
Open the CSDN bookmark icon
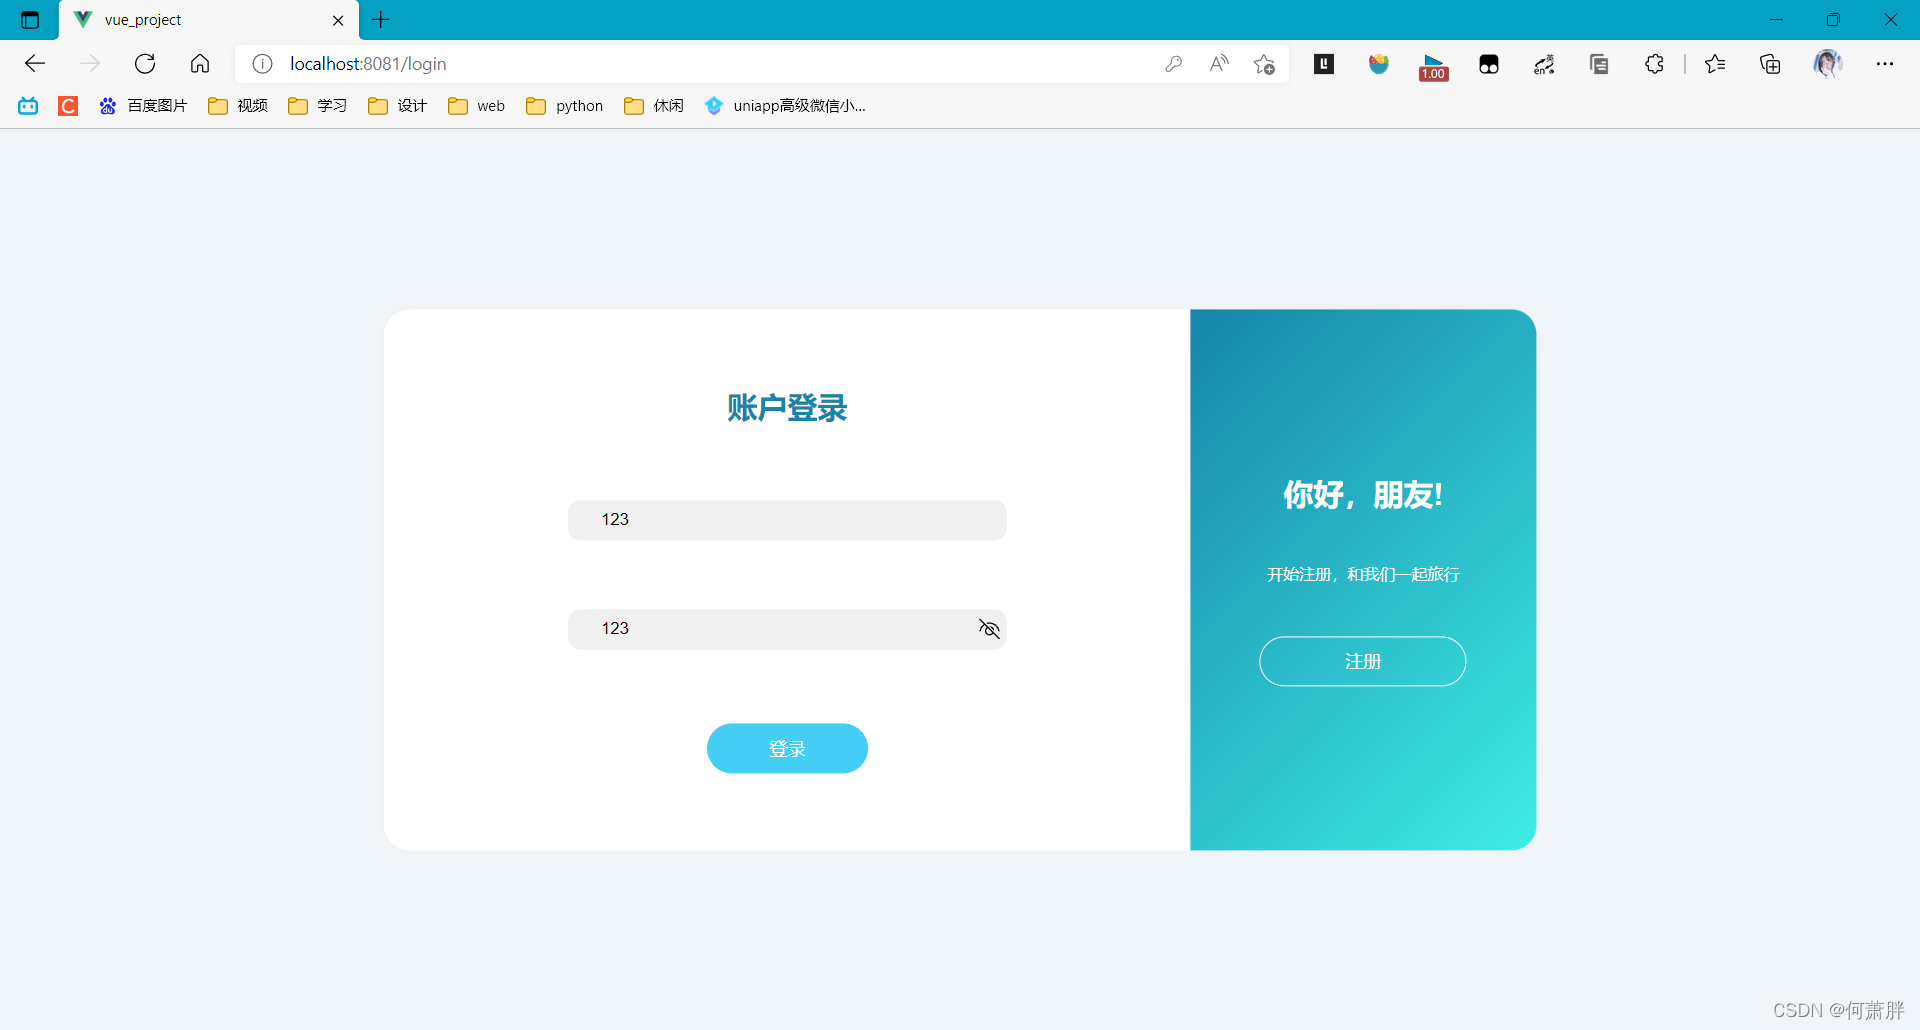67,105
